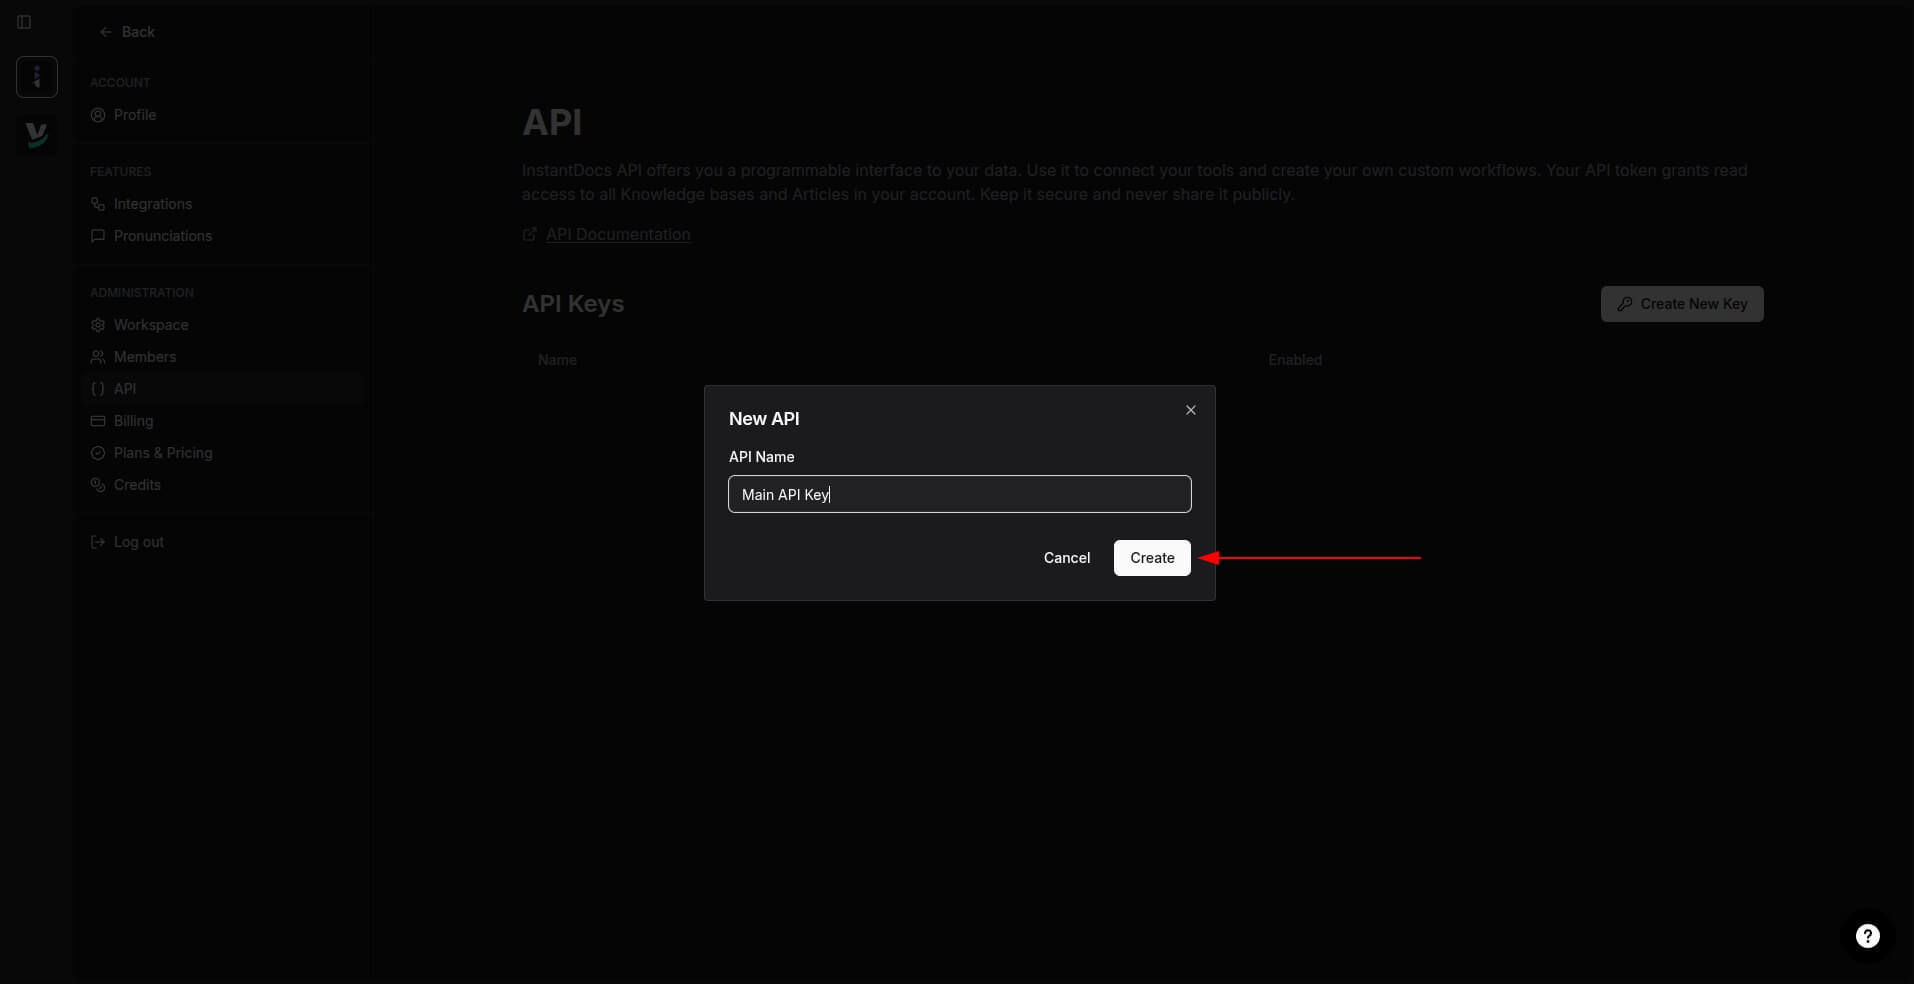Open the help question mark bubble
Viewport: 1914px width, 984px height.
coord(1866,936)
